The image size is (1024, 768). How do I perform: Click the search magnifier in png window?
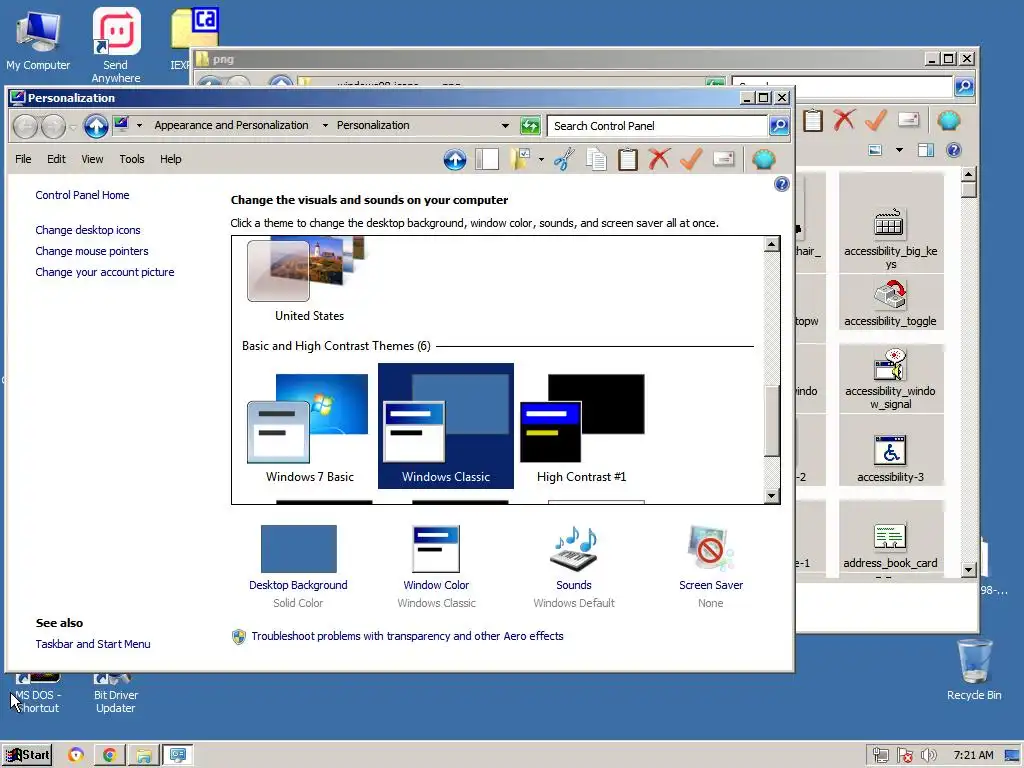click(x=965, y=86)
